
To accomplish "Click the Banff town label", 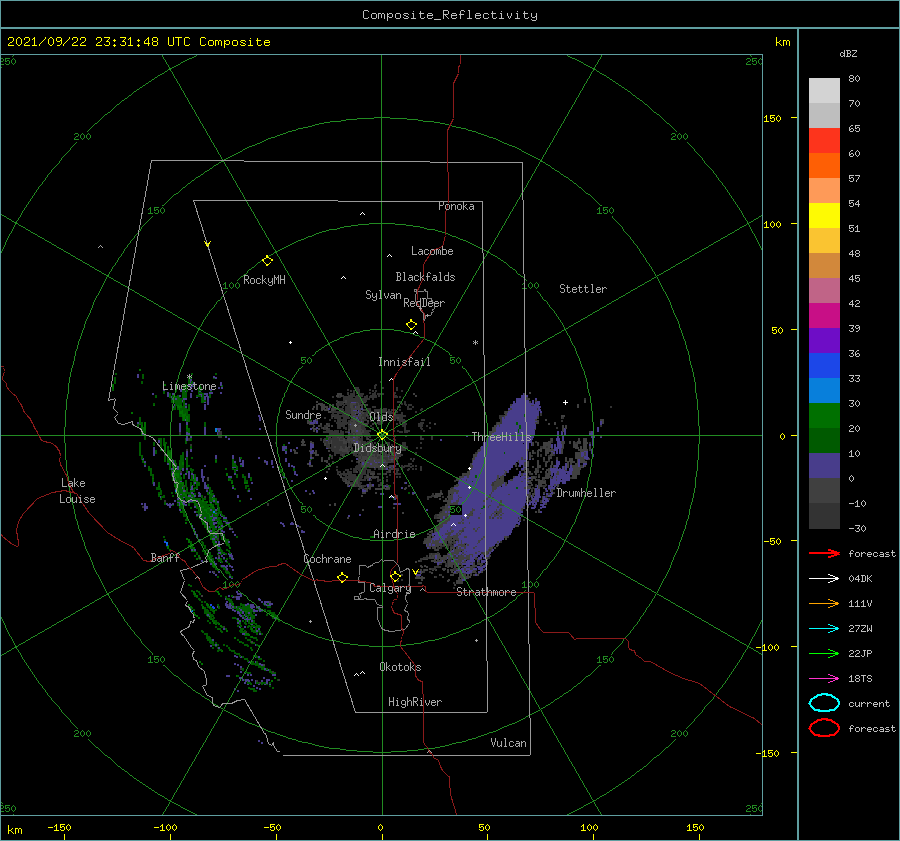I will [x=165, y=557].
